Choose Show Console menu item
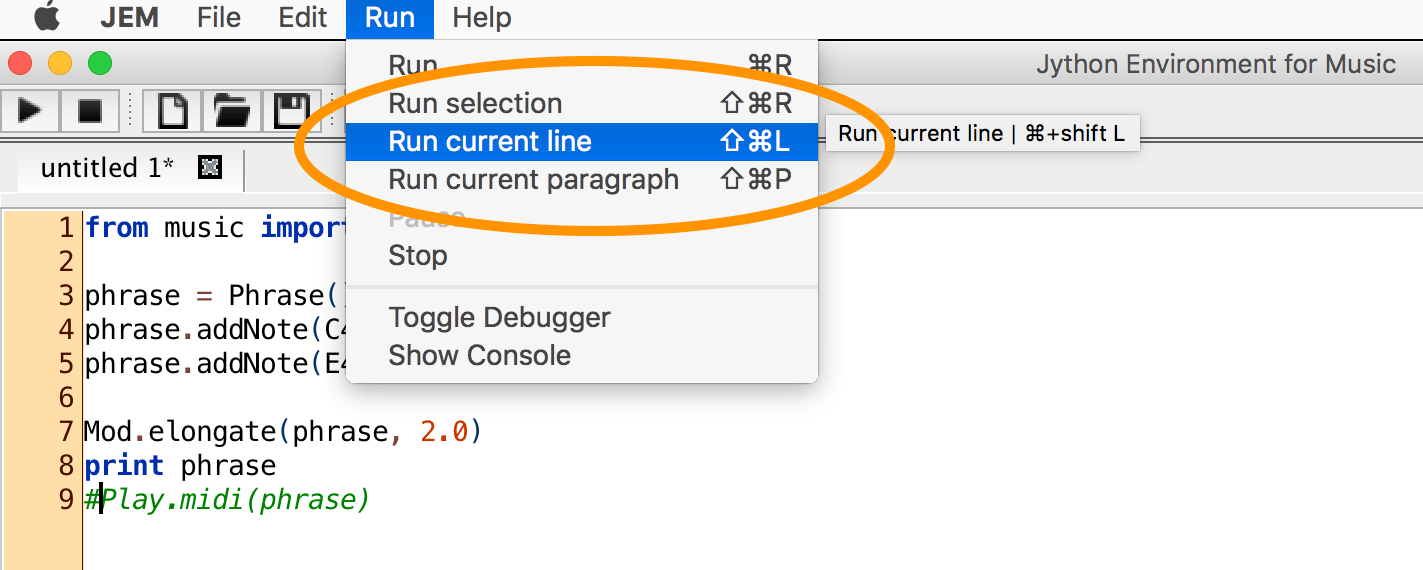1423x570 pixels. (479, 356)
